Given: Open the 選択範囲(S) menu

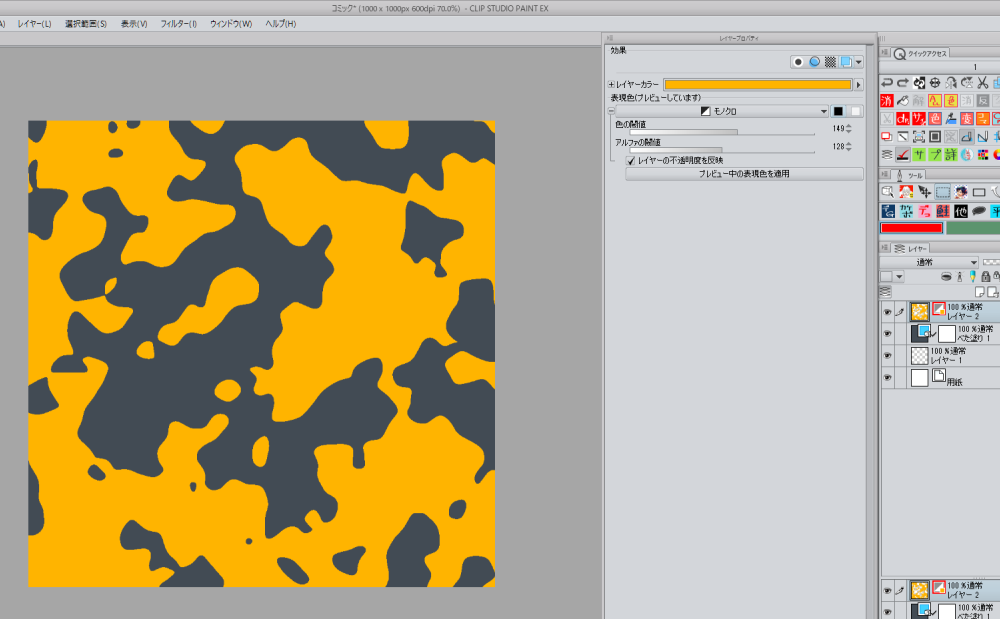Looking at the screenshot, I should point(85,24).
